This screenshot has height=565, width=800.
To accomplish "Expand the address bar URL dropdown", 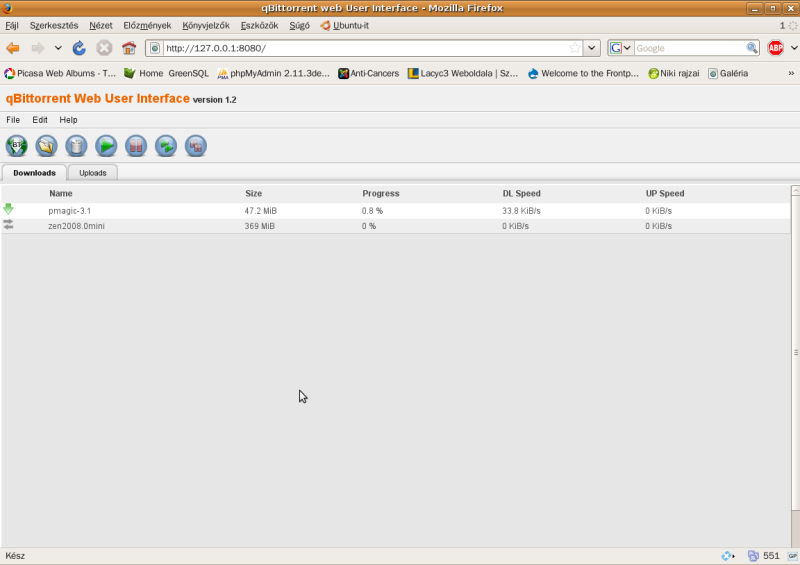I will [x=591, y=48].
